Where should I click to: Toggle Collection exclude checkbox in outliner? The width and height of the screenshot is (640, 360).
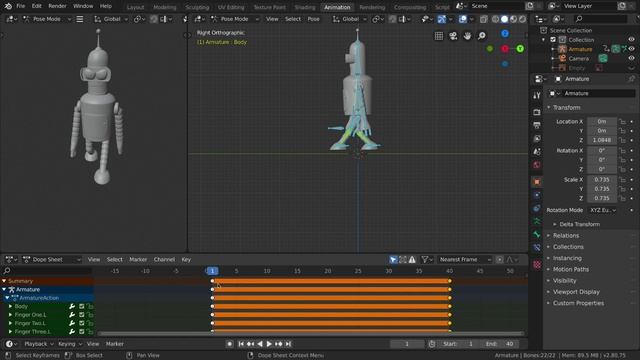click(553, 40)
